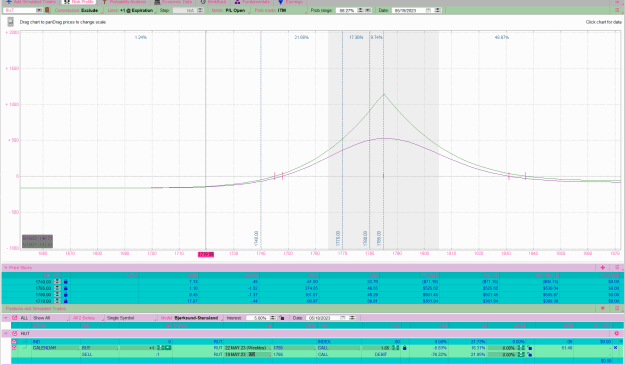
Task: Adjust the Interest rate stepper
Action: click(273, 318)
